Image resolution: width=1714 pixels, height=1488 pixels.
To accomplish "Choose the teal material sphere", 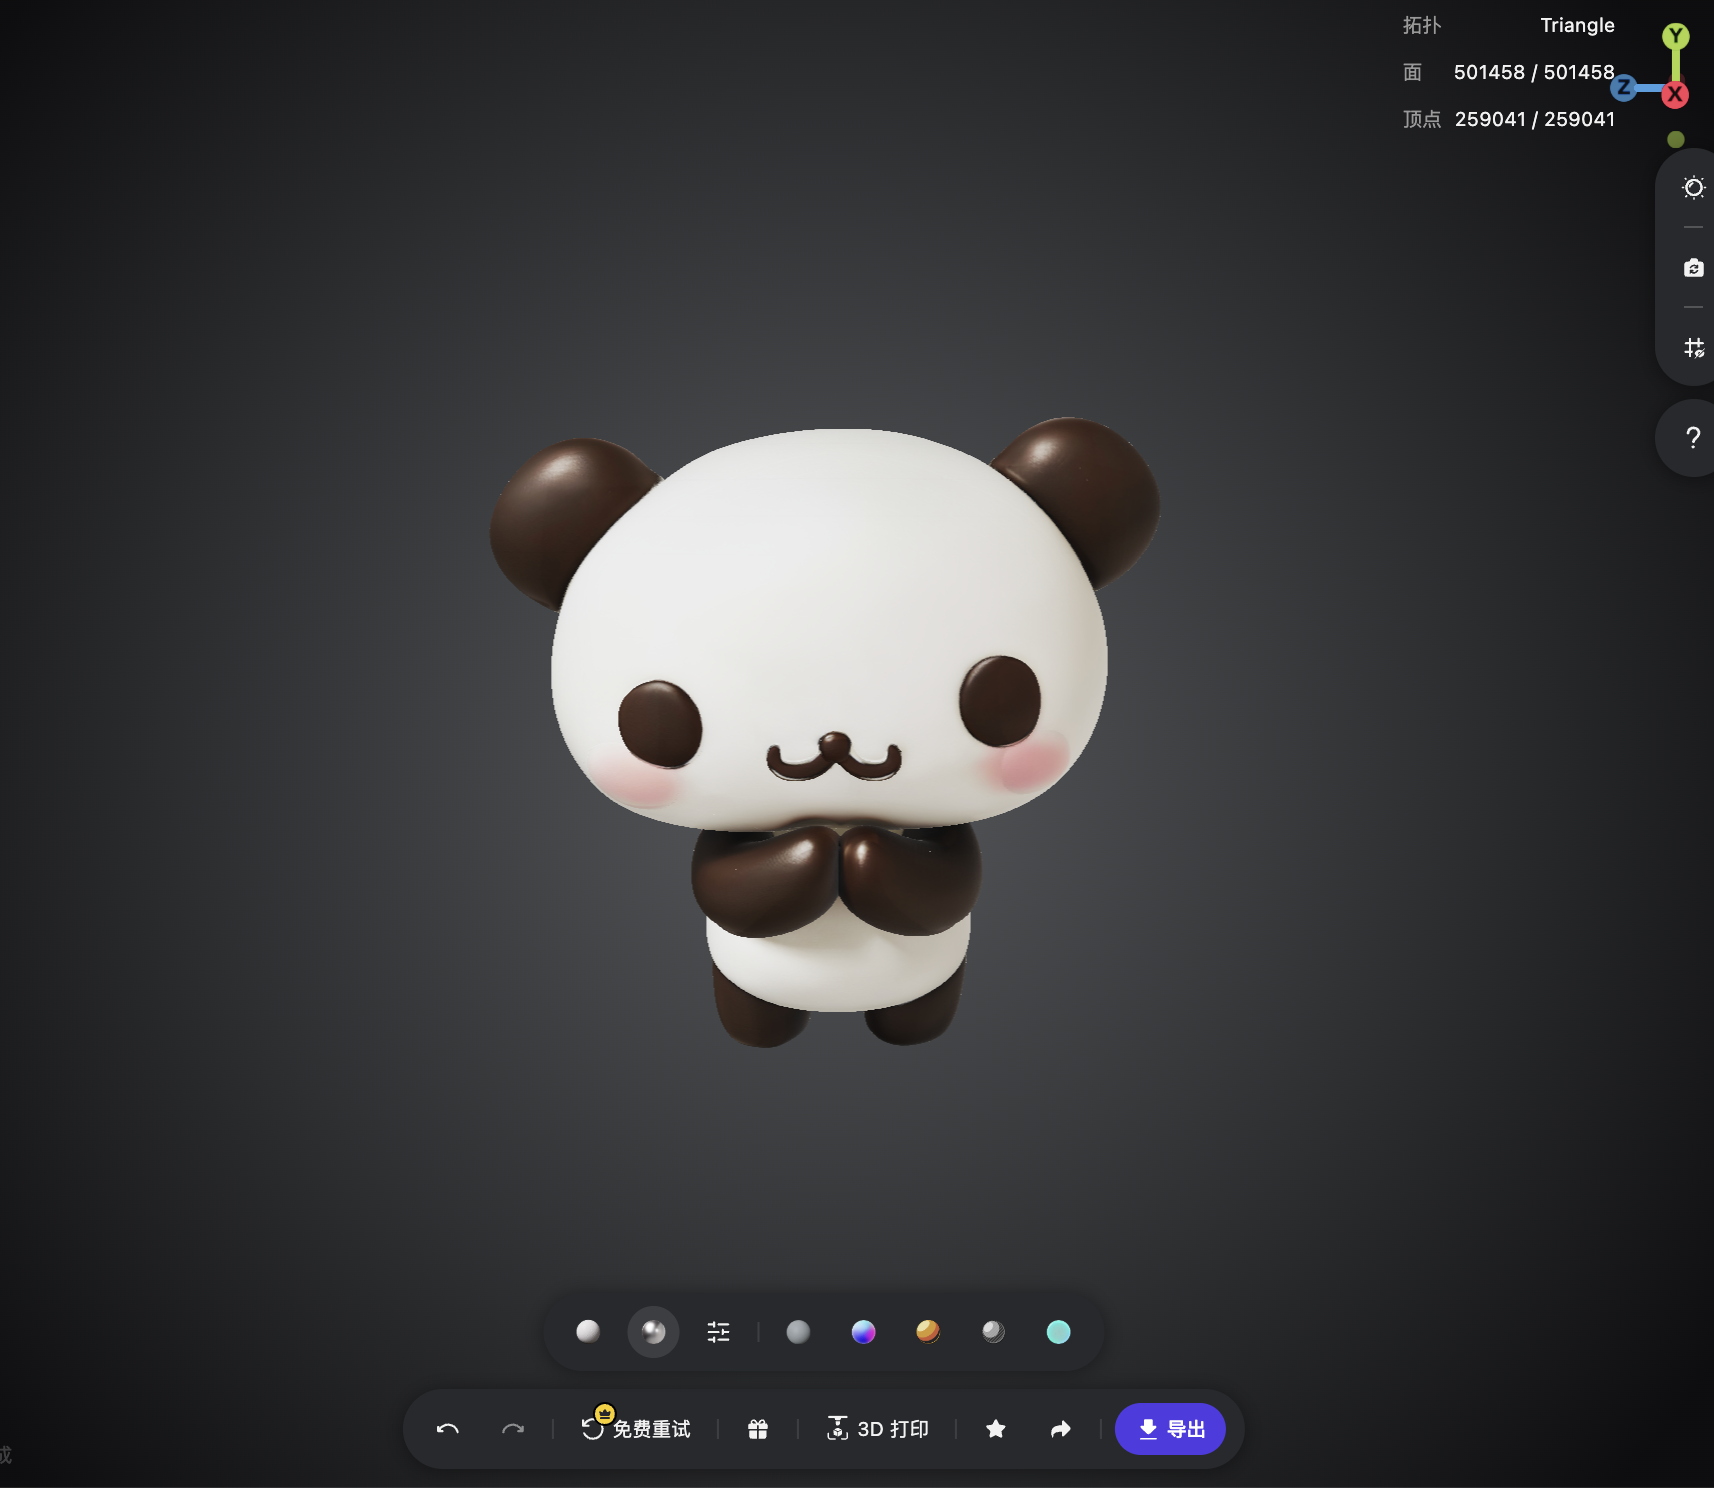I will click(1058, 1332).
